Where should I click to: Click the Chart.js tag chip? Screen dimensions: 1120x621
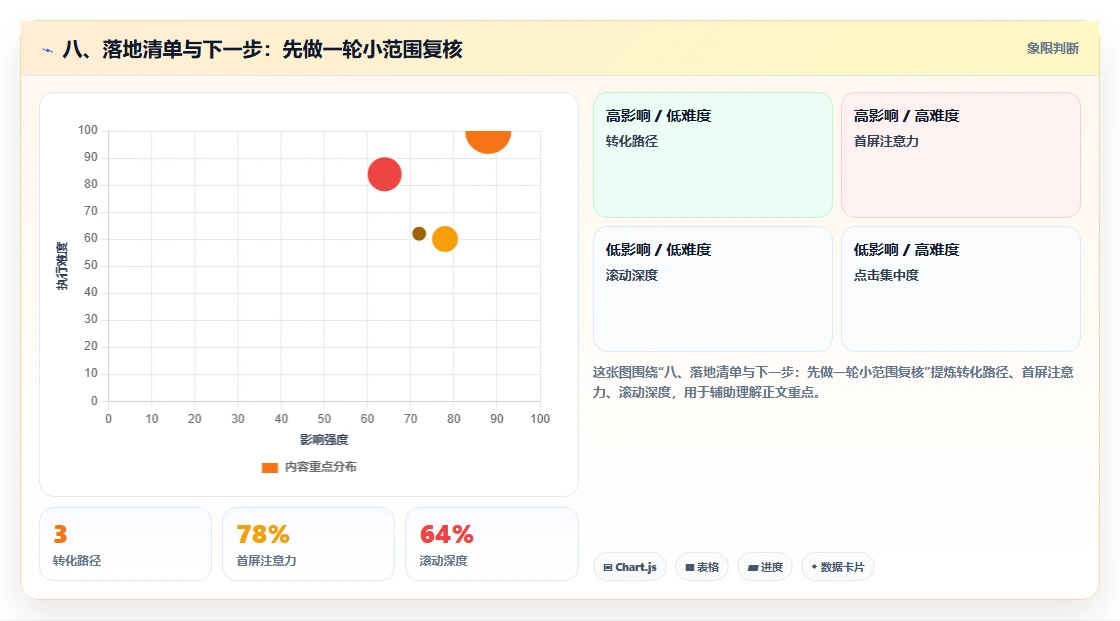[x=630, y=567]
